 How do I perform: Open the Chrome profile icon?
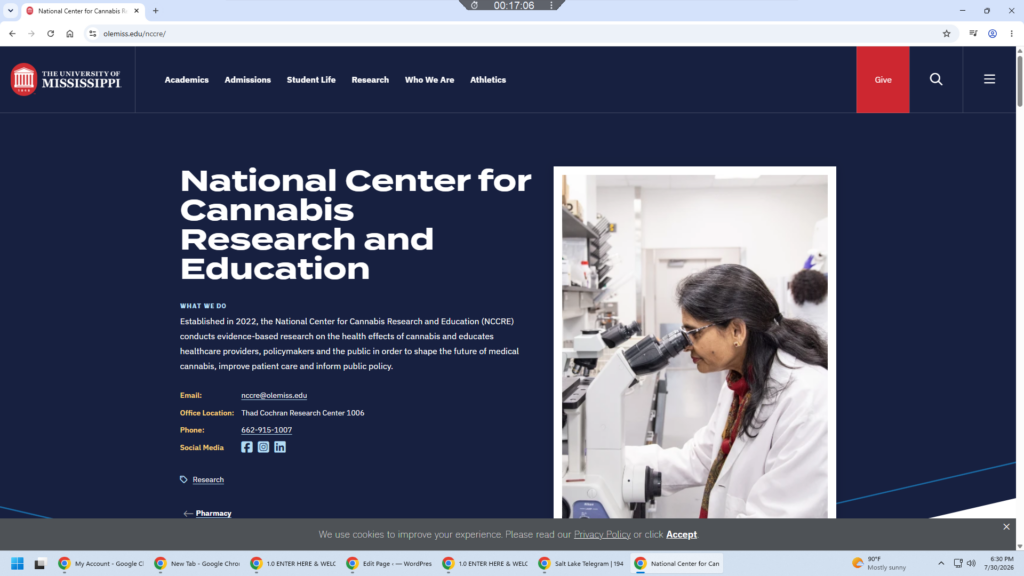click(x=992, y=34)
